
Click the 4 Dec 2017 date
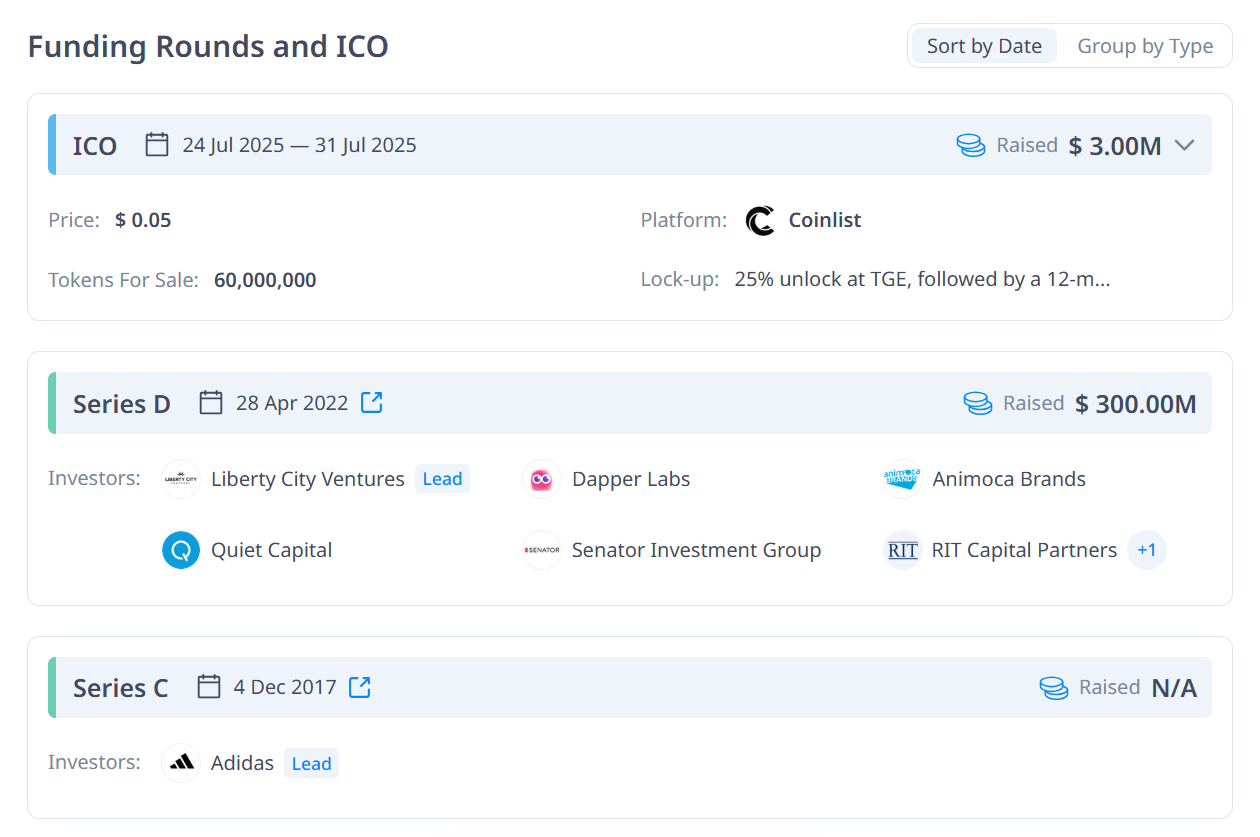click(285, 687)
